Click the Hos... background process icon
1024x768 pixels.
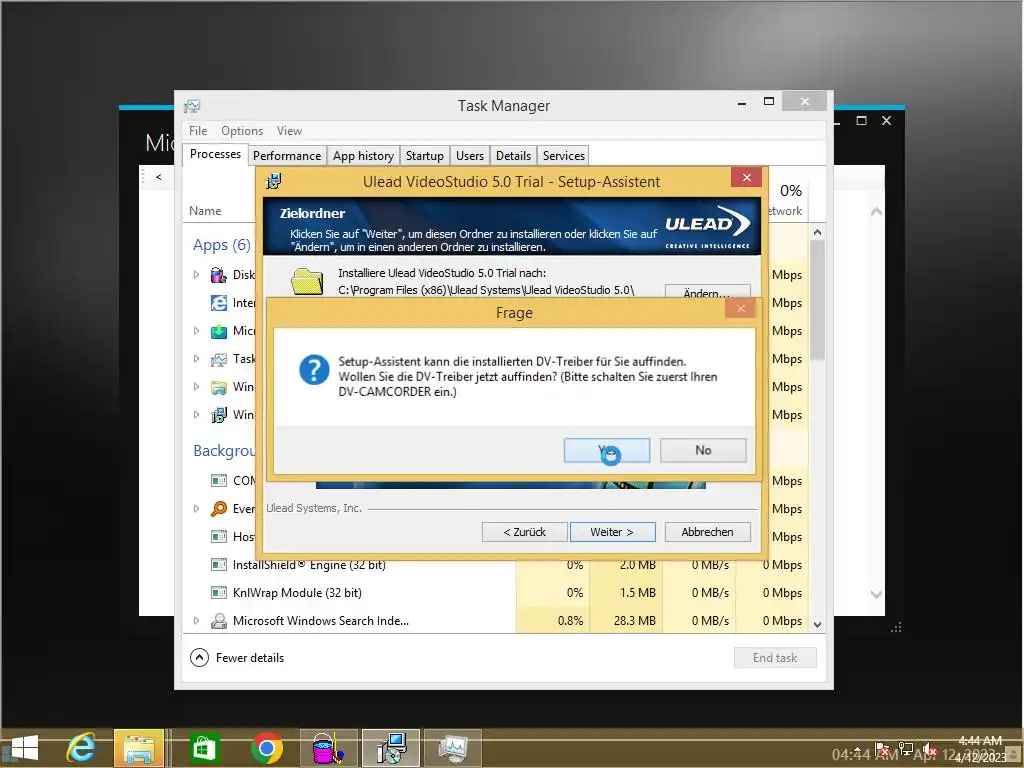coord(219,537)
